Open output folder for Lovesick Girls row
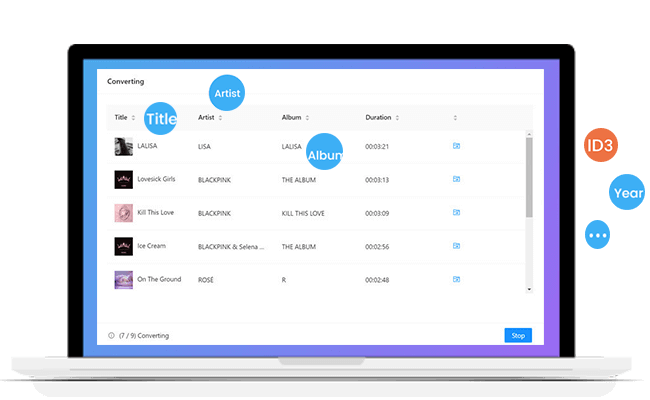Viewport: 650px width, 400px height. 456,179
